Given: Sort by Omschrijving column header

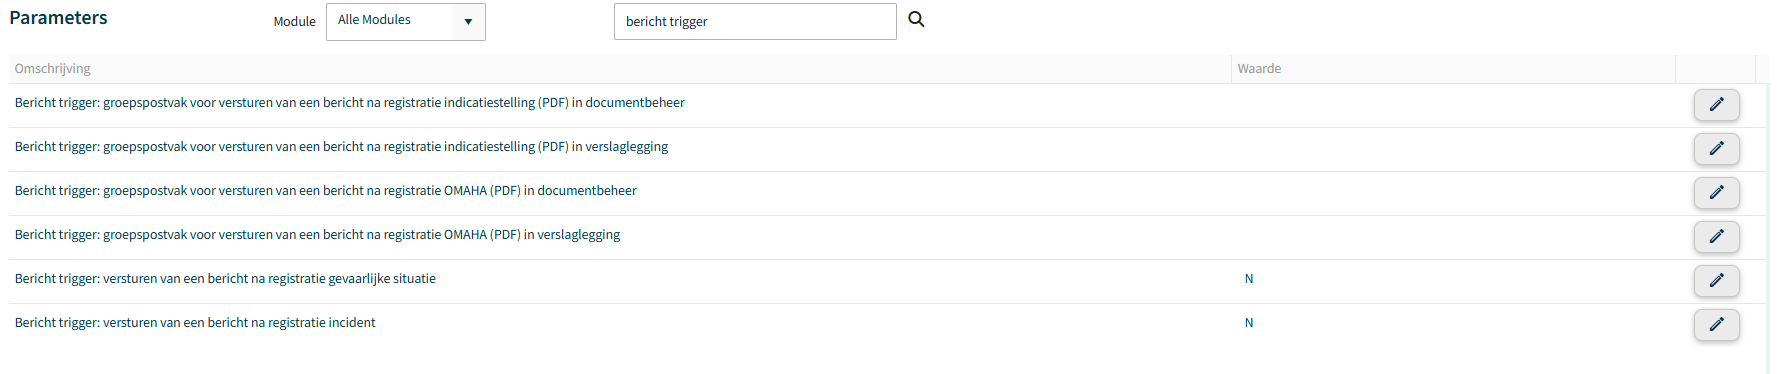Looking at the screenshot, I should point(52,69).
